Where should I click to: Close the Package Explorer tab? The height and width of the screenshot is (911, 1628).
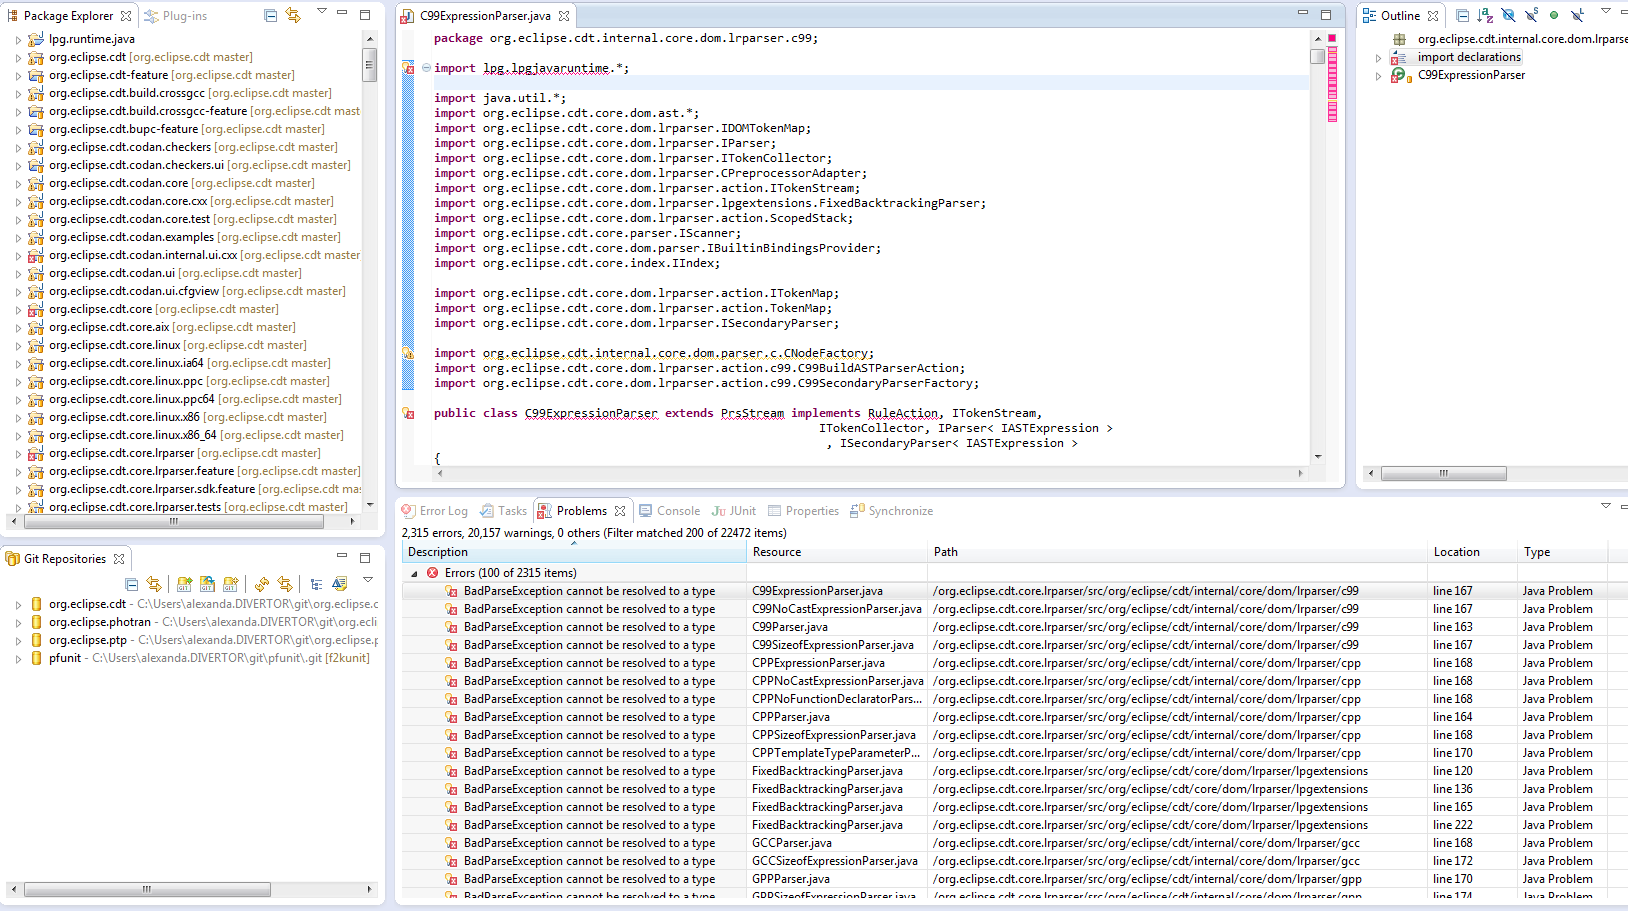tap(126, 16)
